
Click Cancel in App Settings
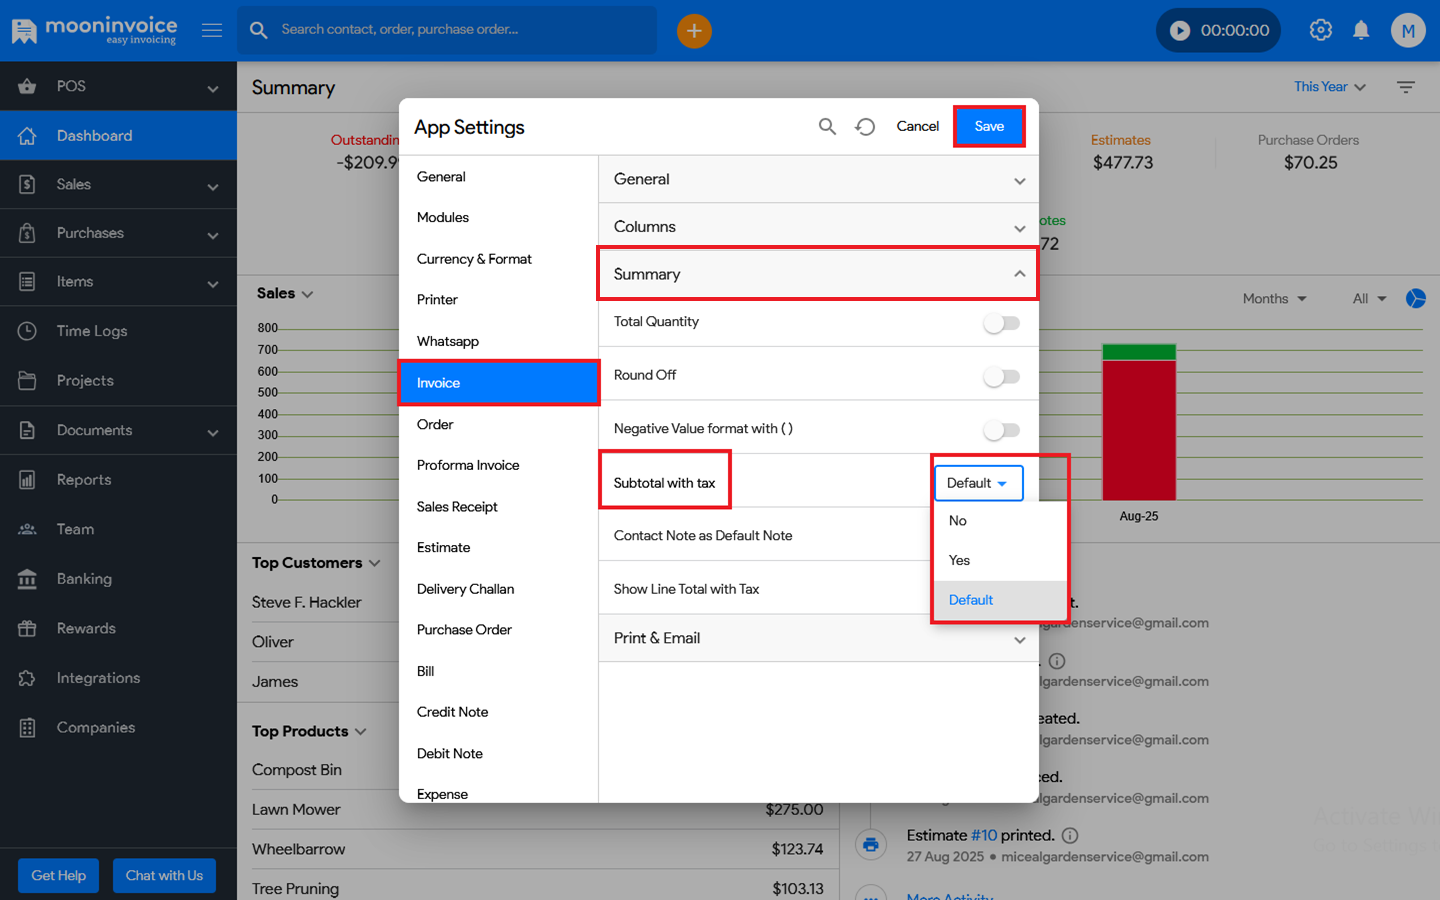tap(917, 126)
